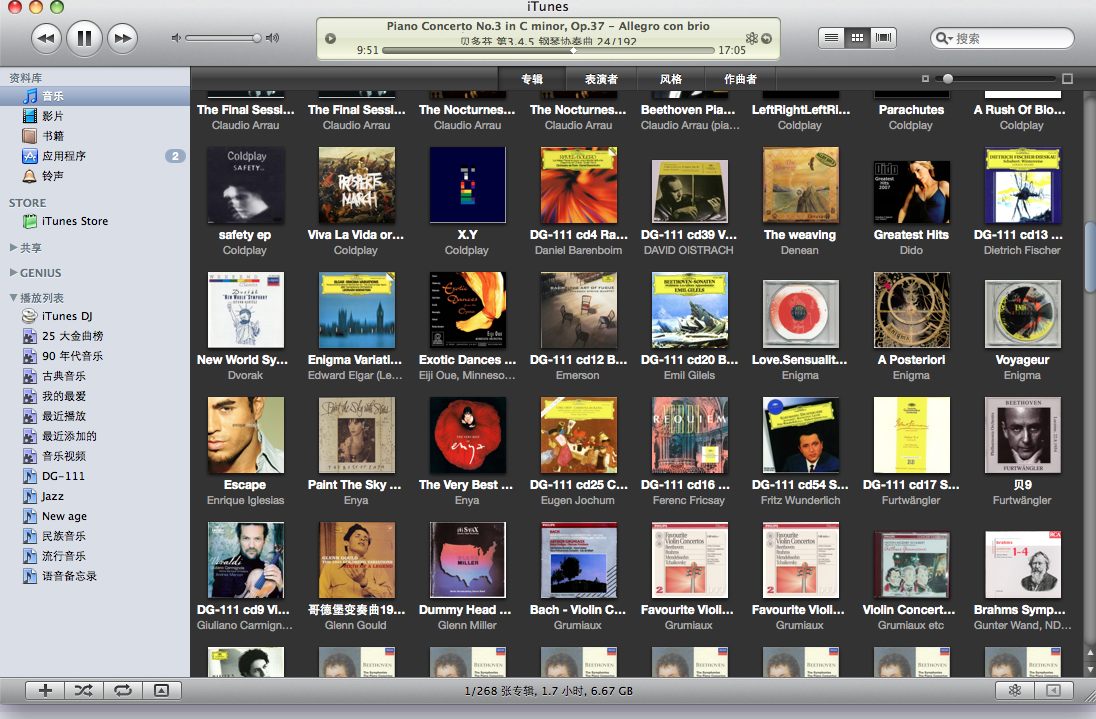
Task: Open the Jazz playlist
Action: coord(94,496)
